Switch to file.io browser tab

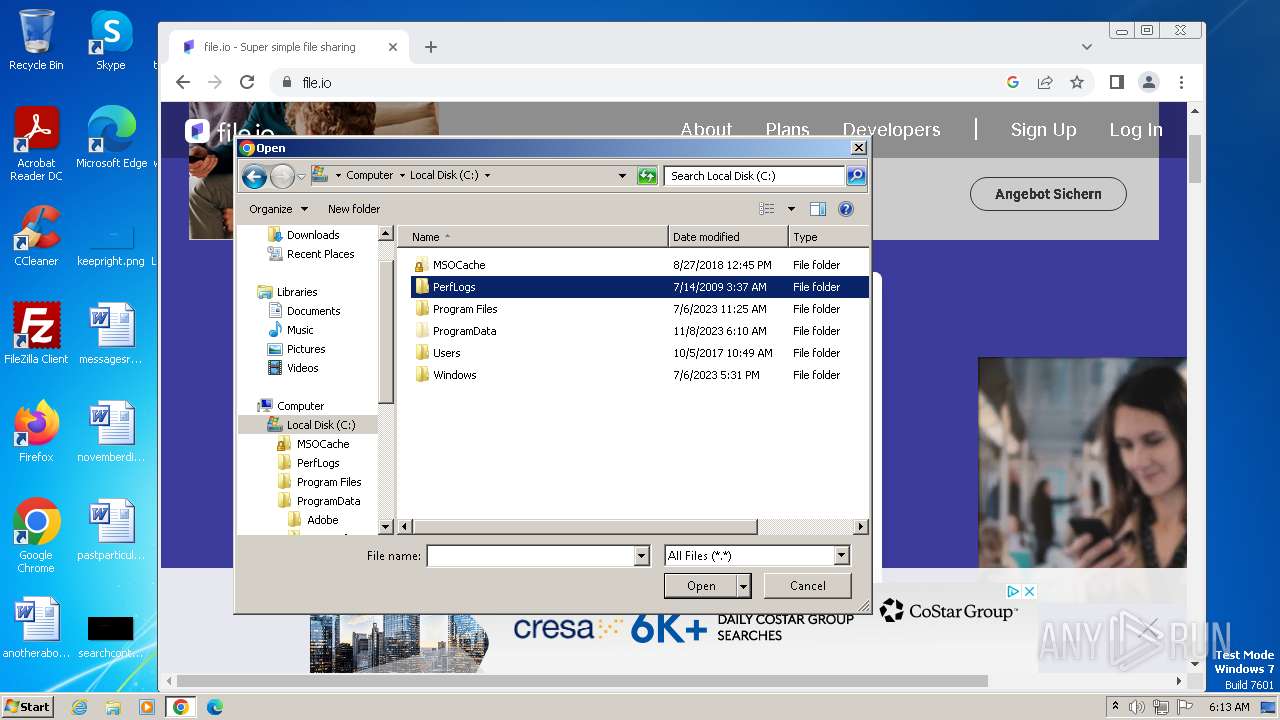click(x=288, y=47)
